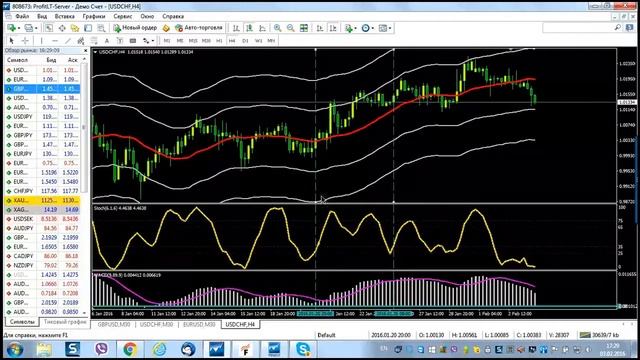Switch timeframe to D1
This screenshot has height=360, width=640.
[x=245, y=41]
